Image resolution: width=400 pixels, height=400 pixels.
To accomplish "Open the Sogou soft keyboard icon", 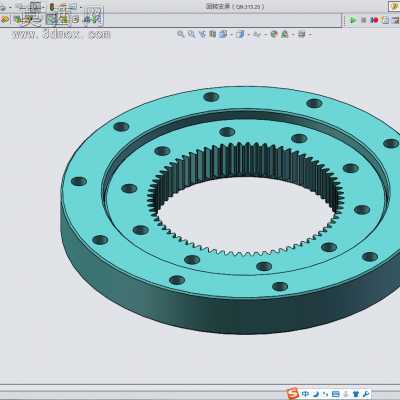I will [x=335, y=394].
